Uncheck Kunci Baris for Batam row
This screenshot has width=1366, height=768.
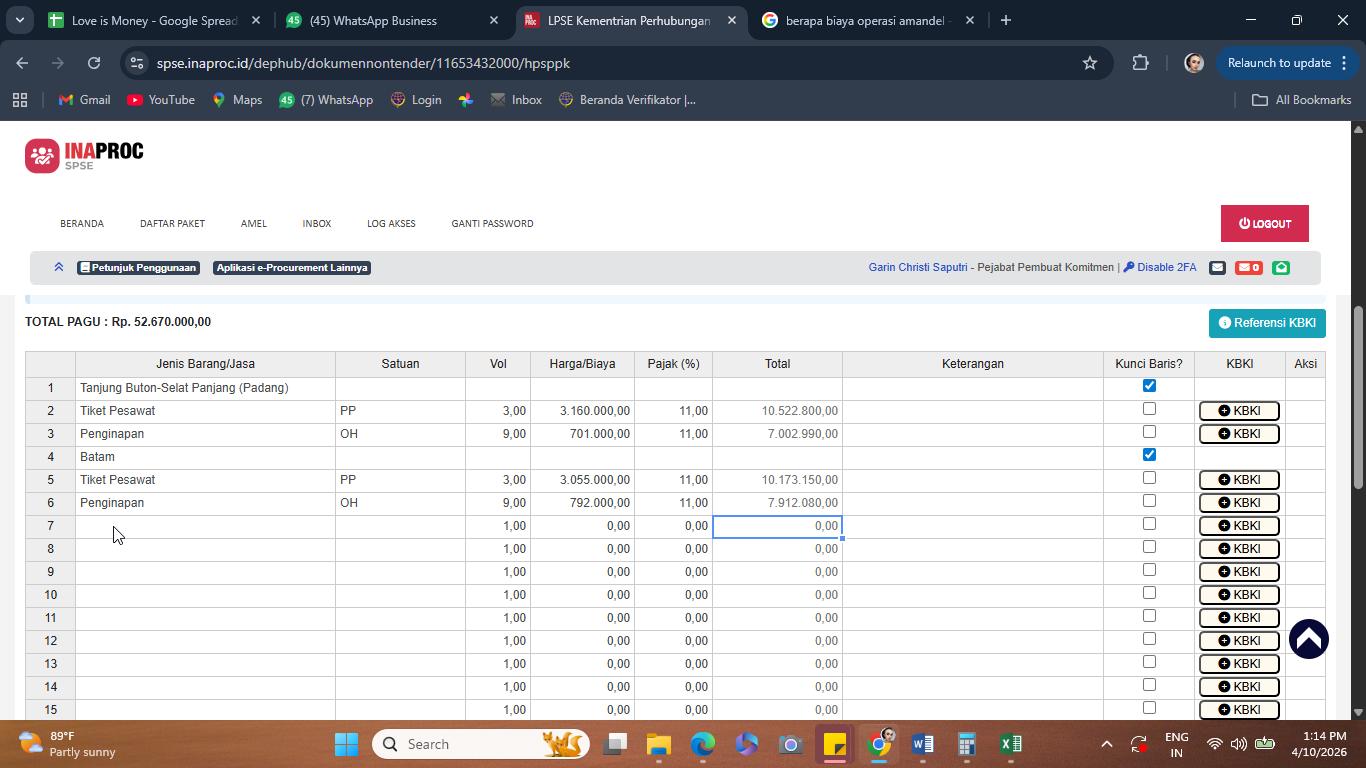[1149, 455]
